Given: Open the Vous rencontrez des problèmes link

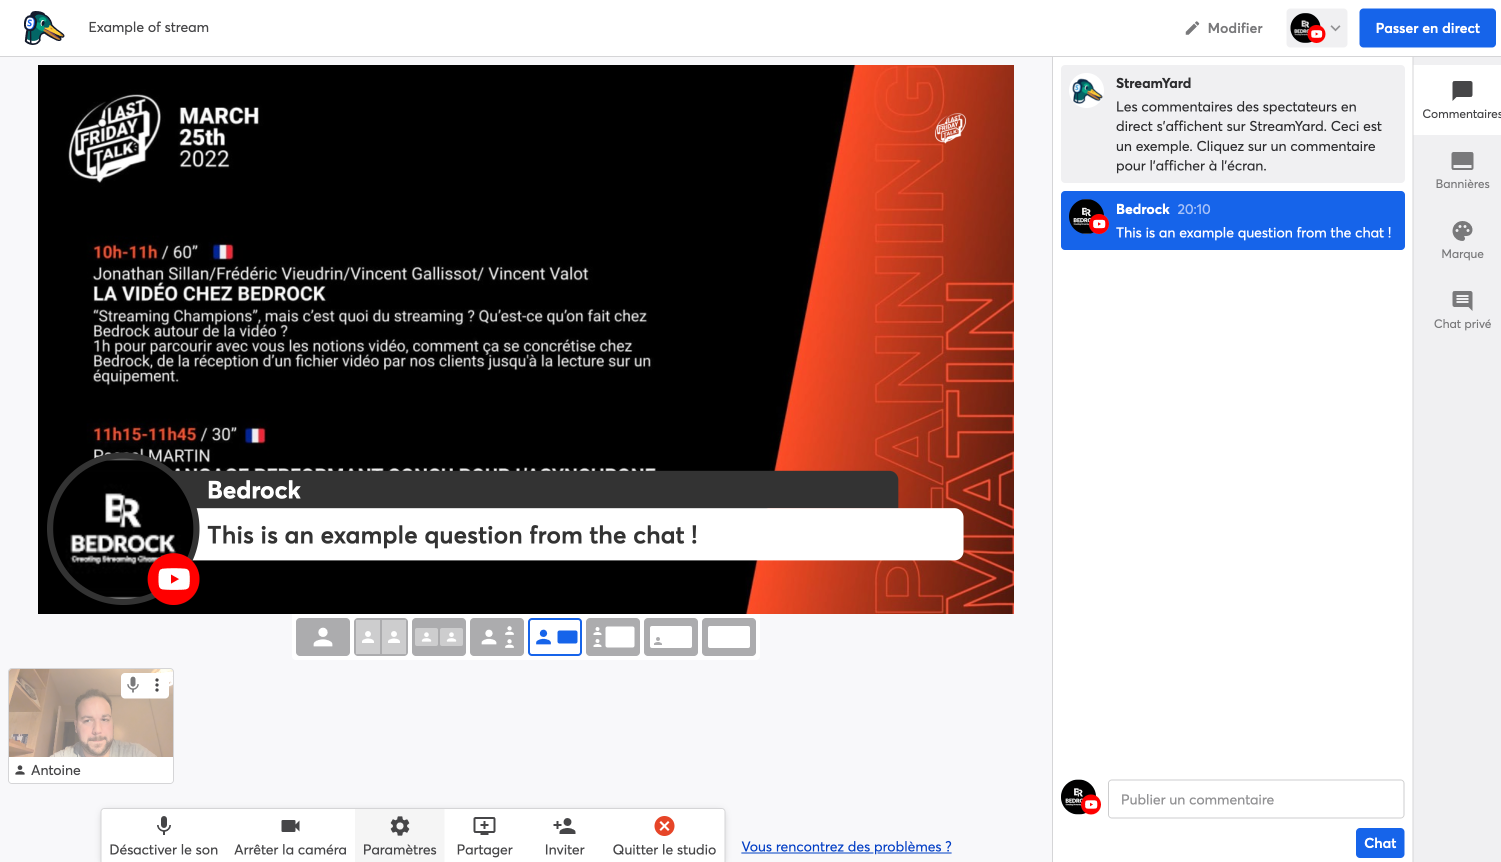Looking at the screenshot, I should coord(846,846).
